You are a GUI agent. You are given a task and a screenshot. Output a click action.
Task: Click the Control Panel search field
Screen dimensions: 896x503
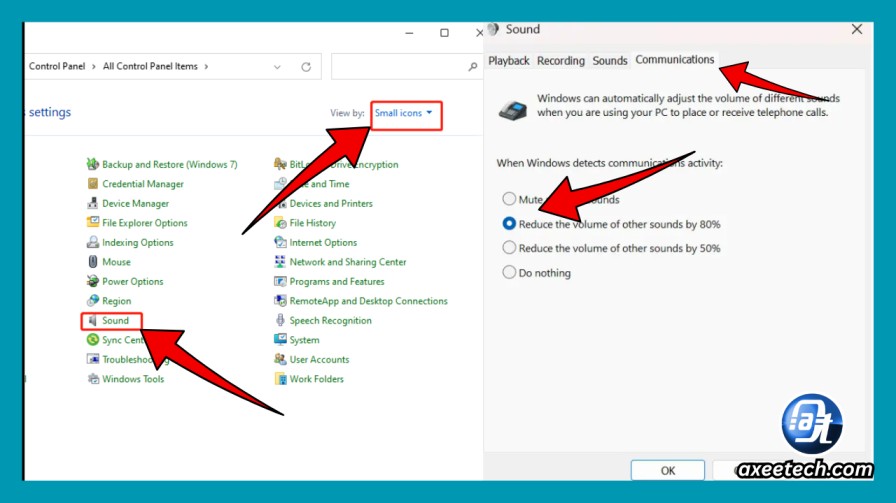406,67
